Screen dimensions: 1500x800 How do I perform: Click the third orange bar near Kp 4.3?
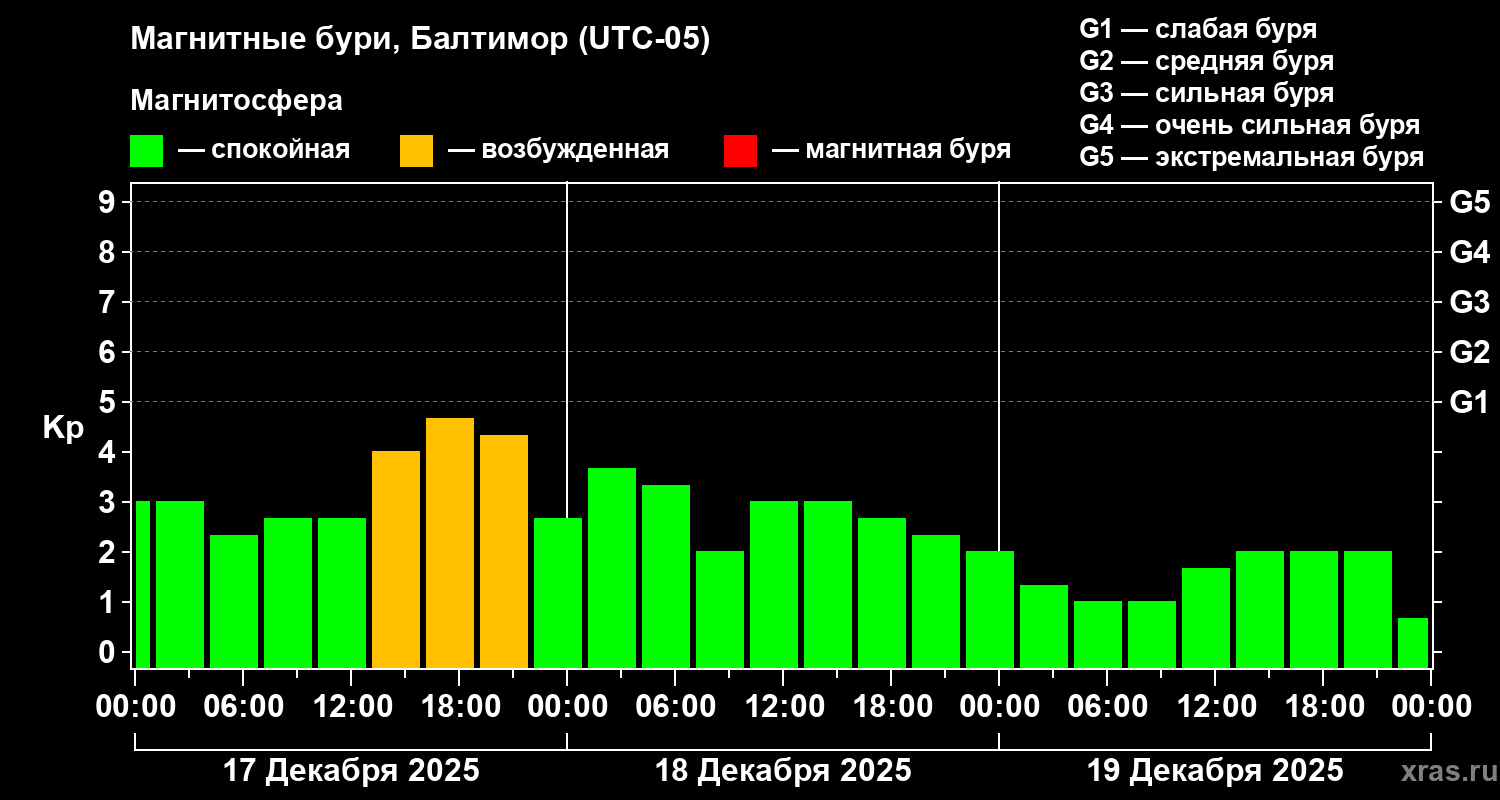(504, 551)
